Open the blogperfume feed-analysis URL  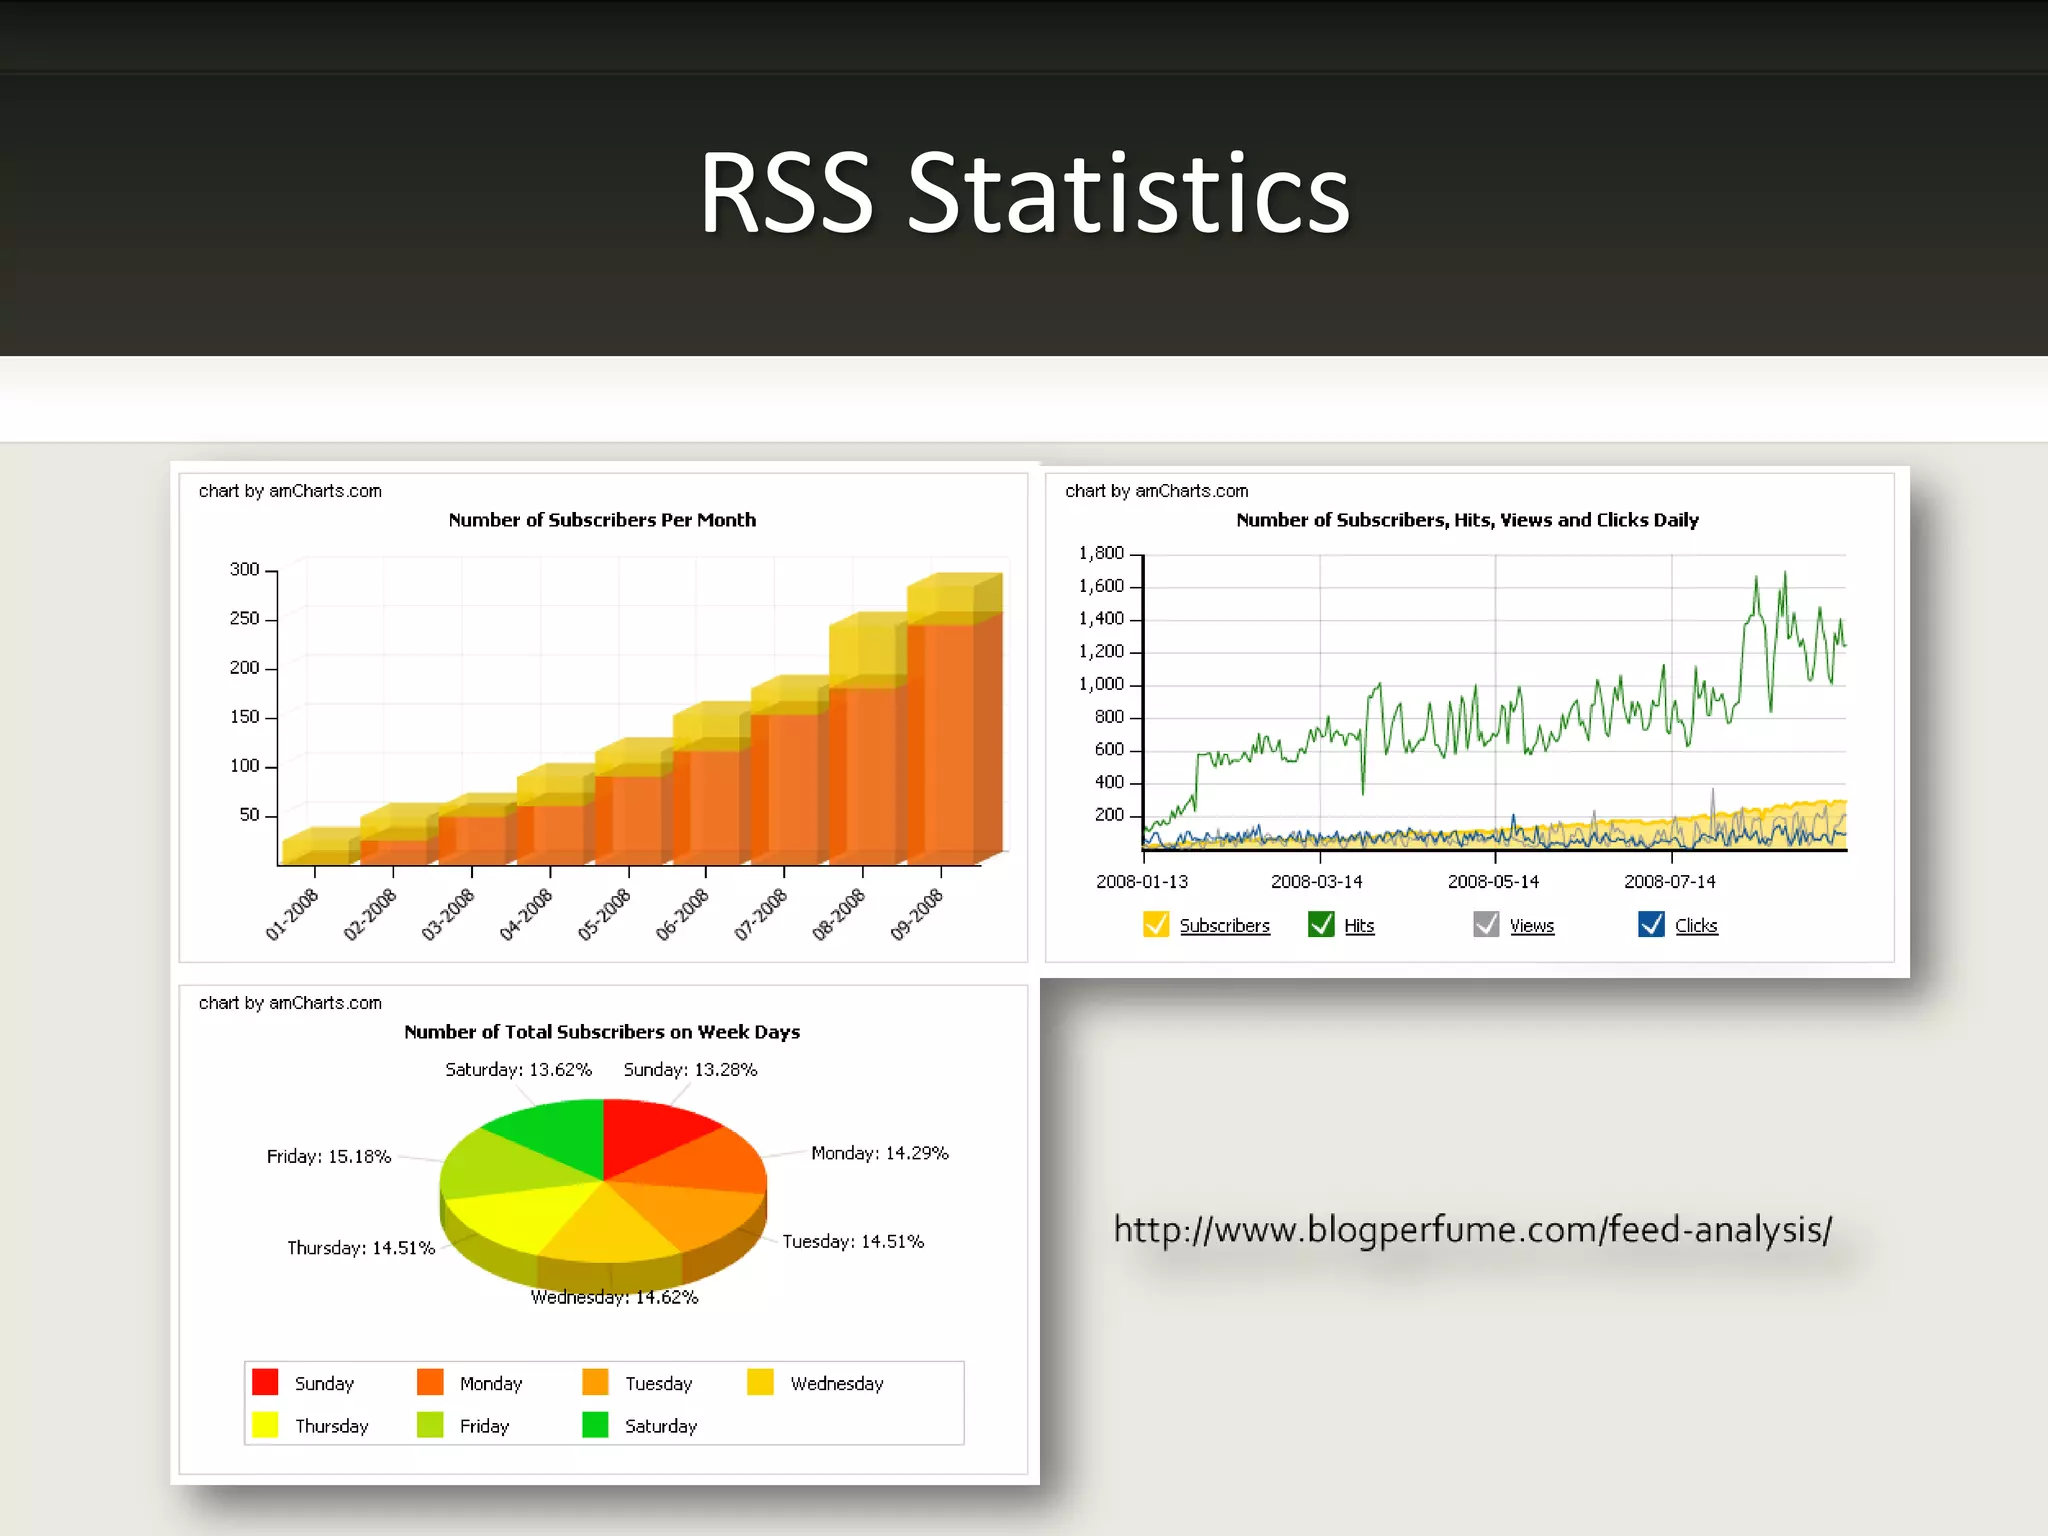pyautogui.click(x=1472, y=1229)
